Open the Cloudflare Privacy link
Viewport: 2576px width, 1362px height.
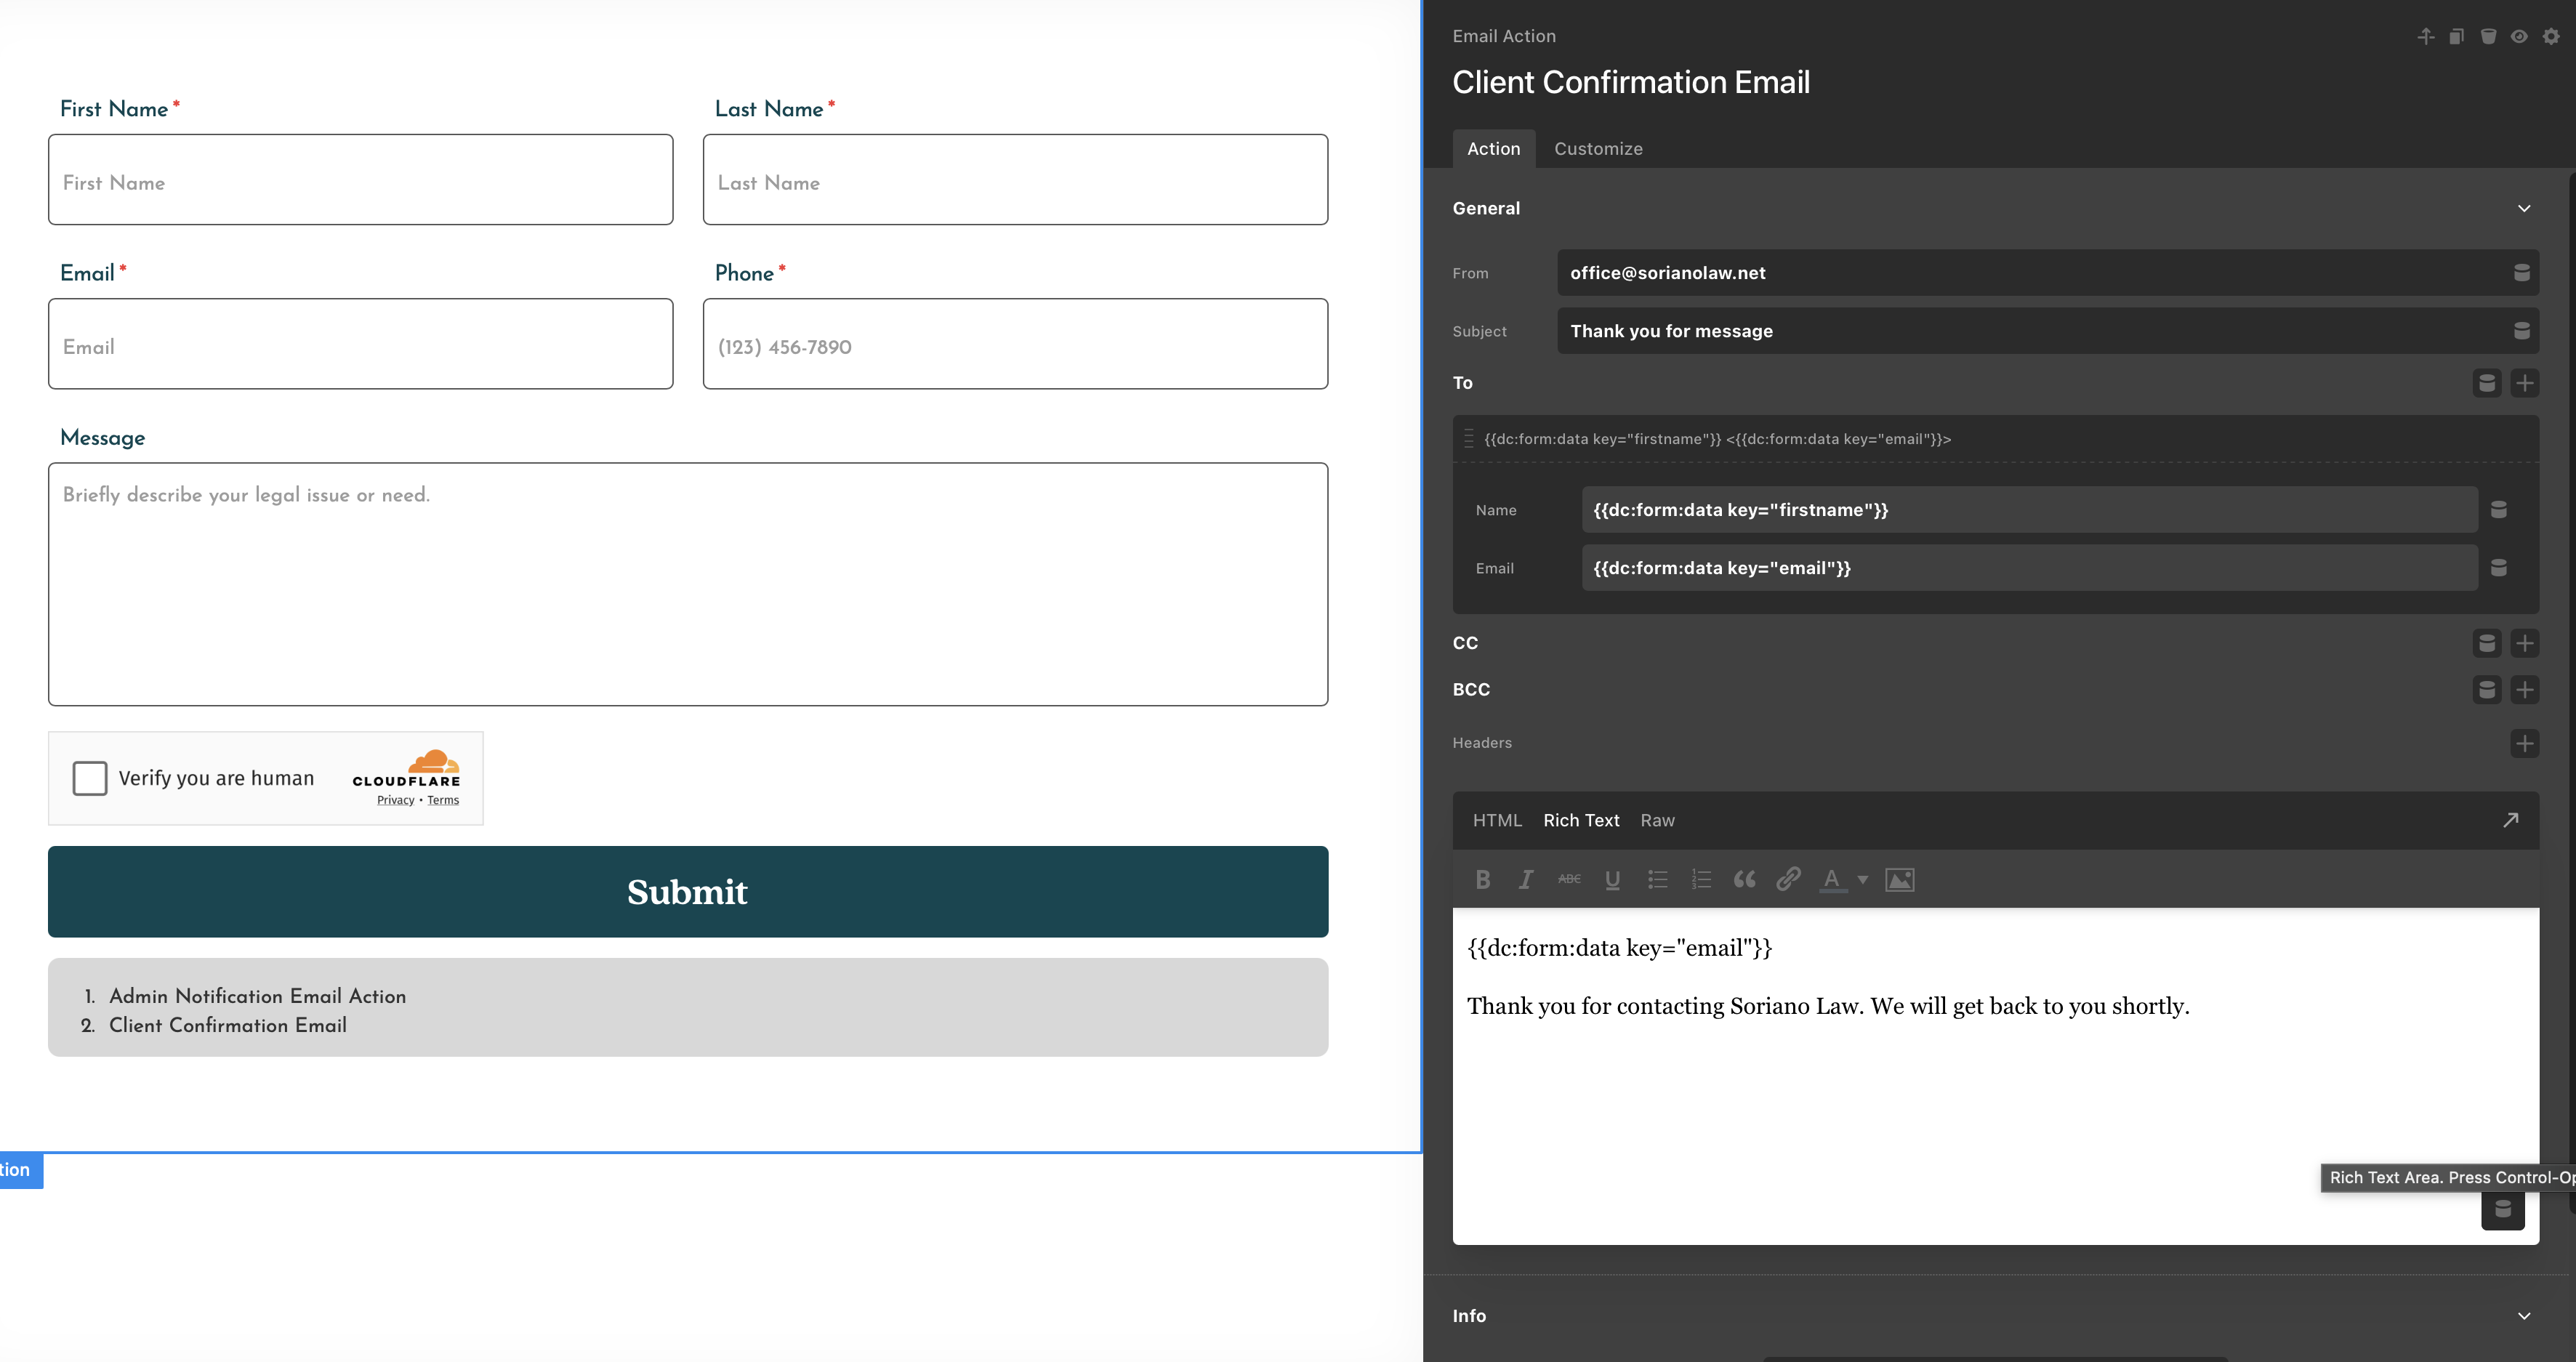(395, 800)
